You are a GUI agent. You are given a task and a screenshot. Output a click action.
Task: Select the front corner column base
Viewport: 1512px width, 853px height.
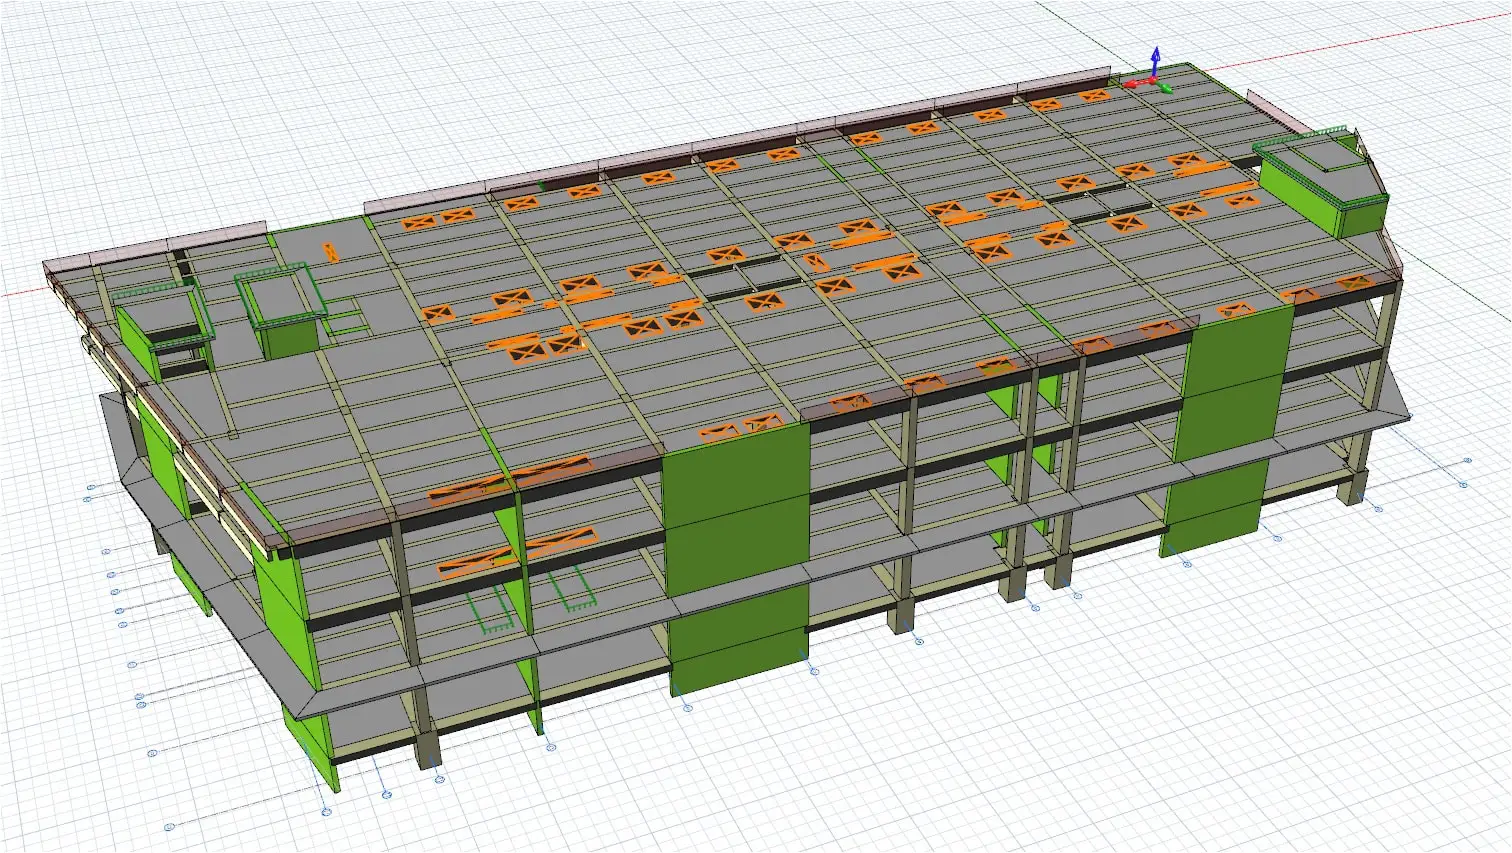(427, 748)
